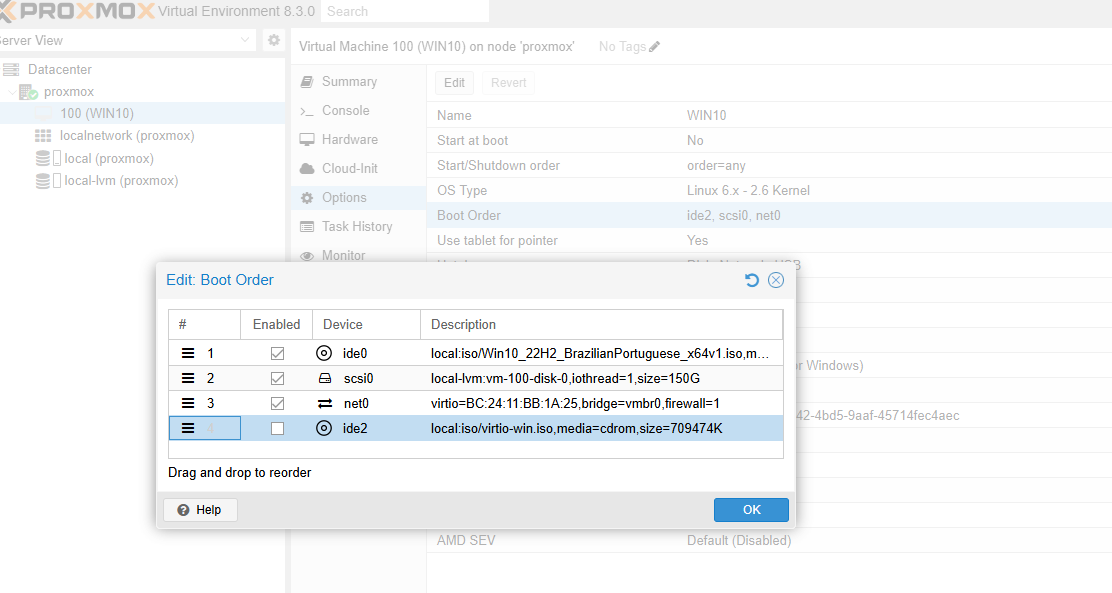1112x593 pixels.
Task: Open the Hardware tab
Action: click(x=358, y=140)
